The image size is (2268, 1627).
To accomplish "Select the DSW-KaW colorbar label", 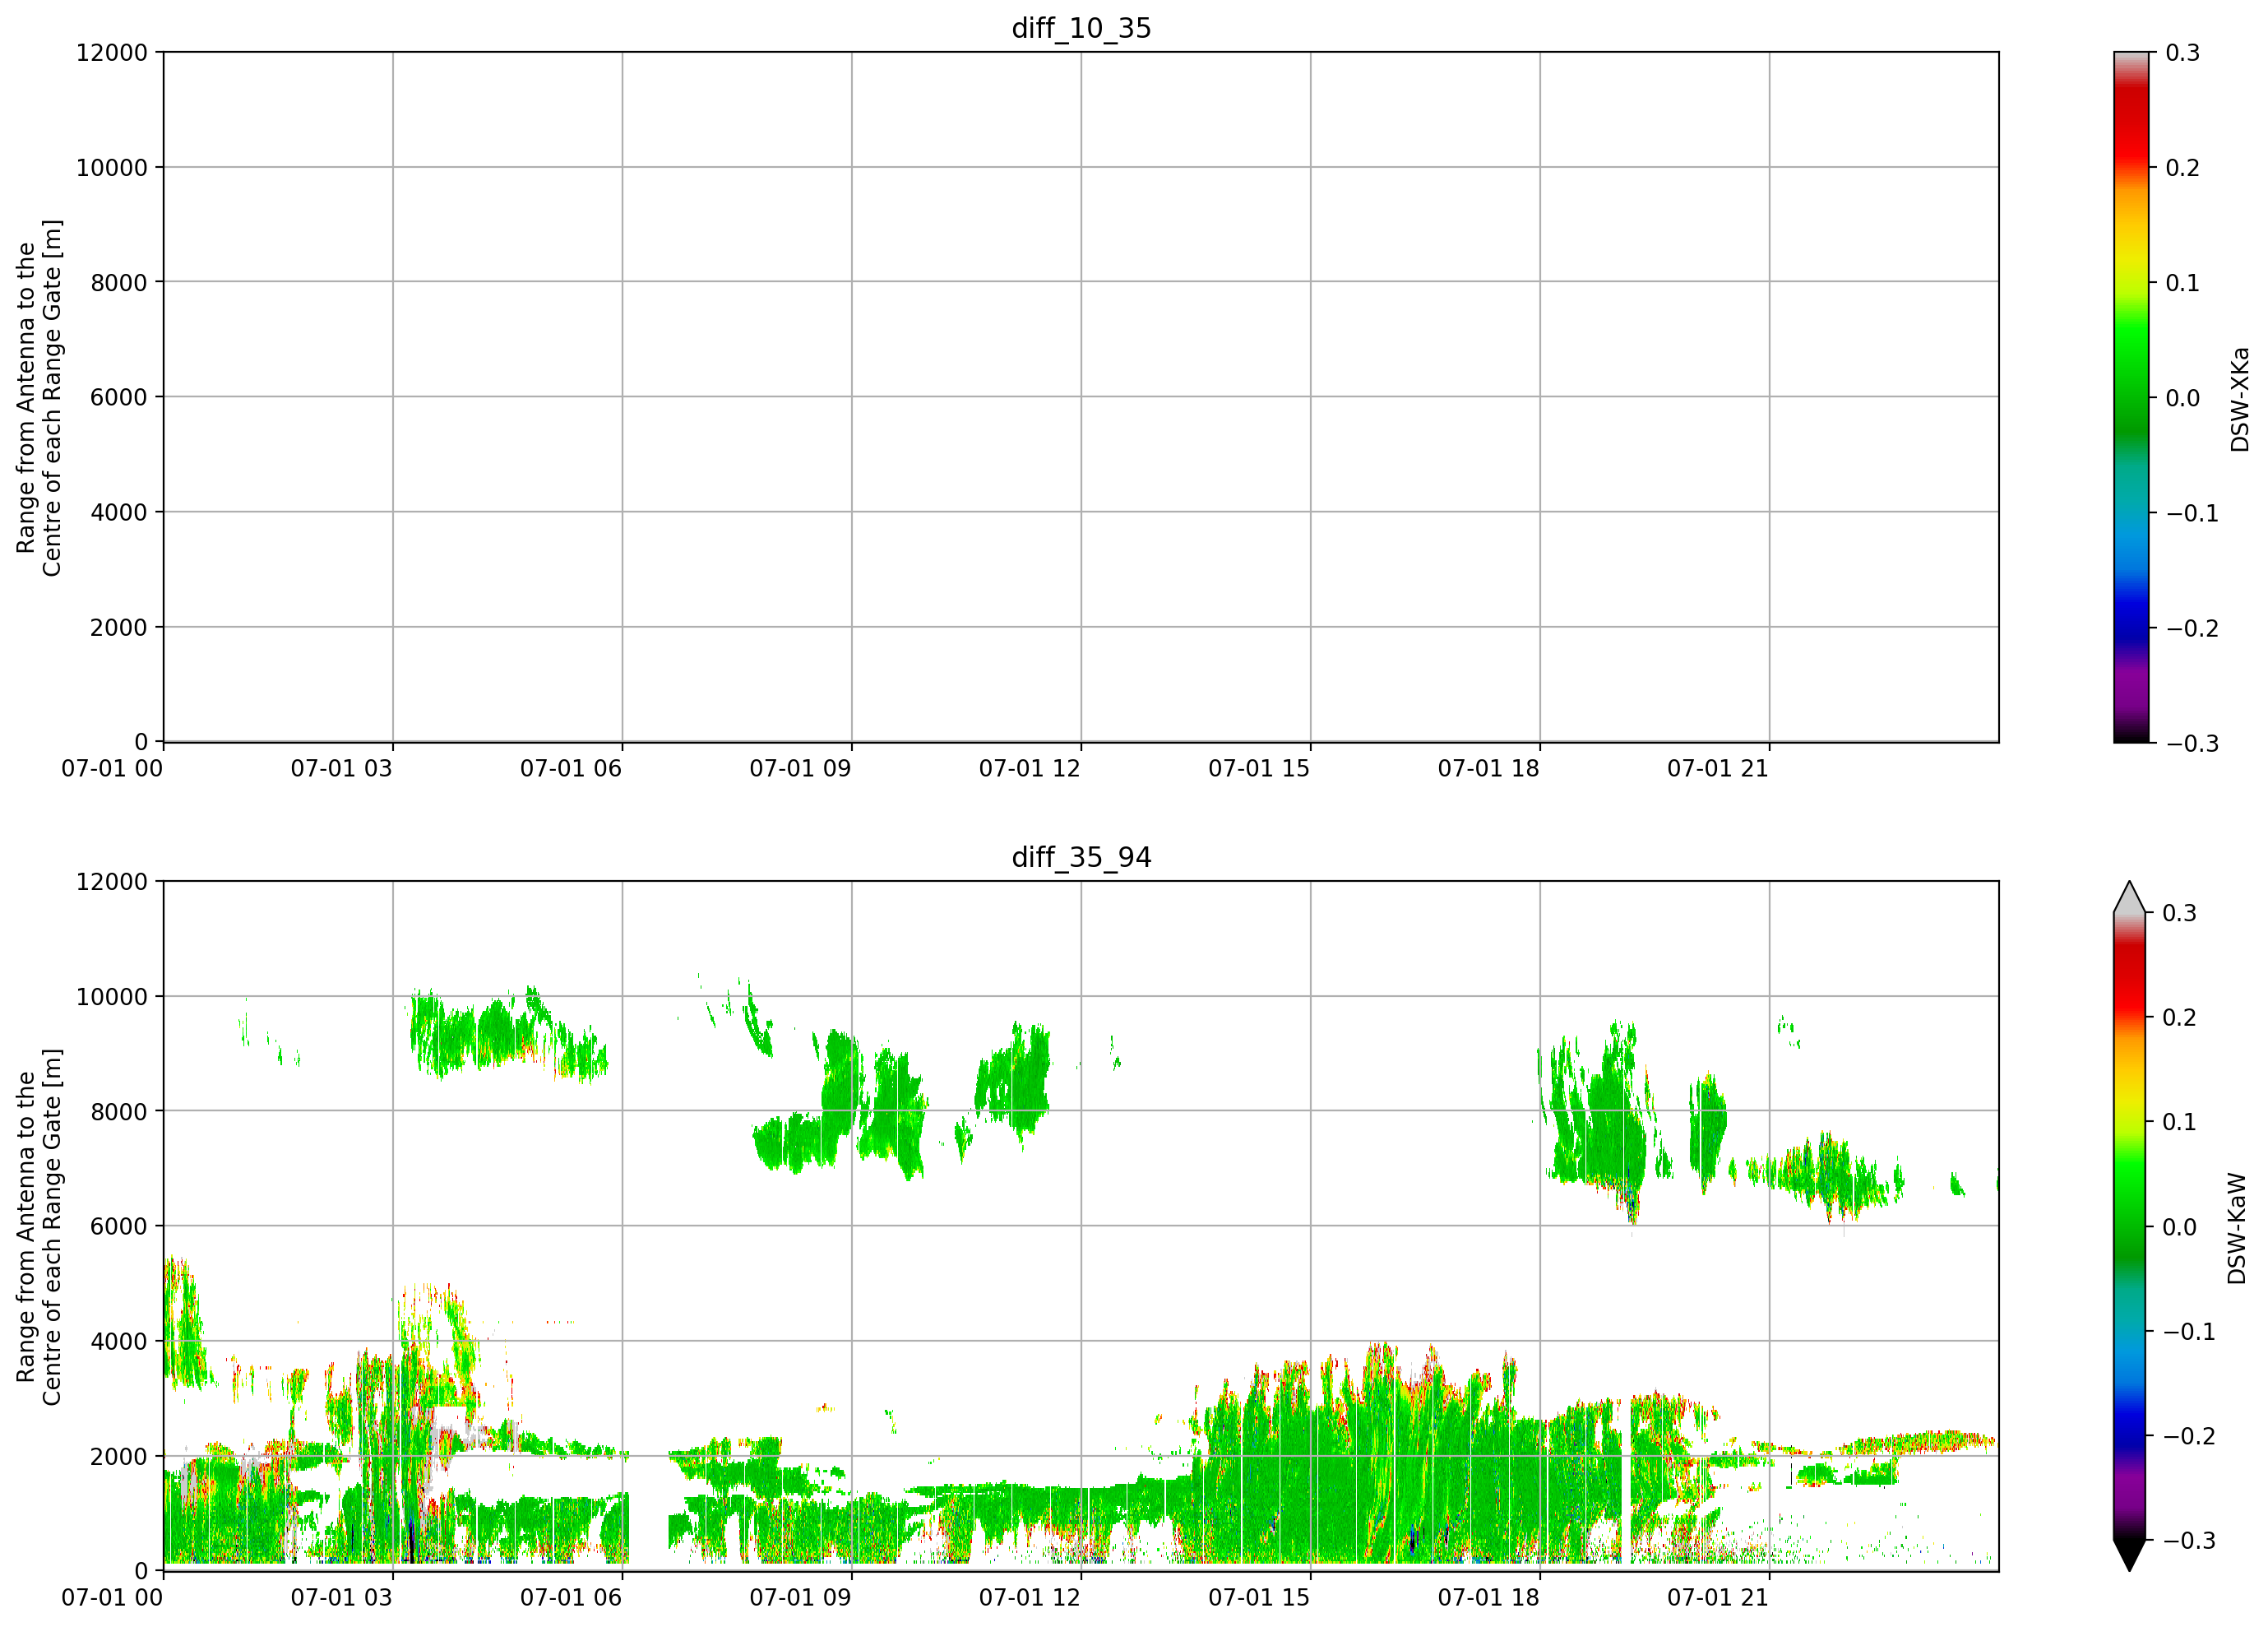I will tap(2237, 1228).
